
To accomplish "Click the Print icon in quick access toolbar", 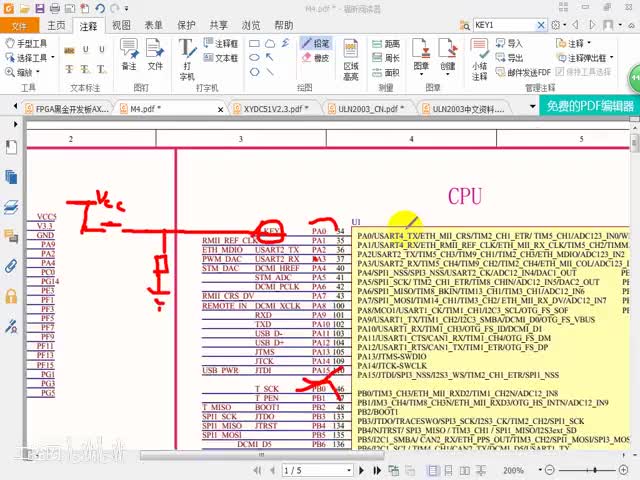I will click(55, 8).
